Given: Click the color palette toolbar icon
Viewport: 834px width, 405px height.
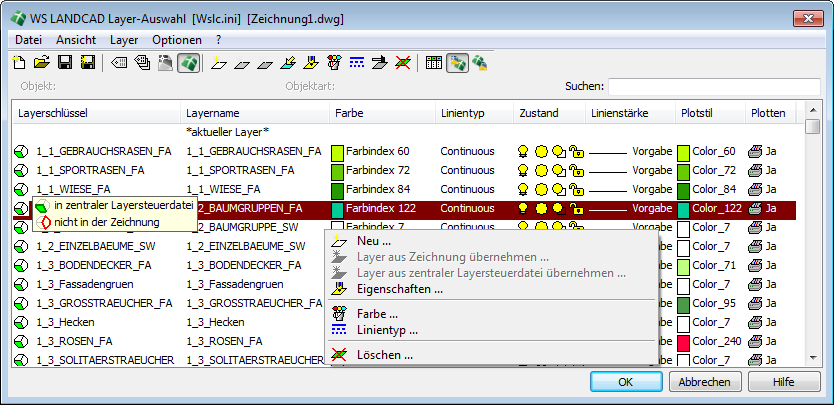Looking at the screenshot, I should click(334, 64).
